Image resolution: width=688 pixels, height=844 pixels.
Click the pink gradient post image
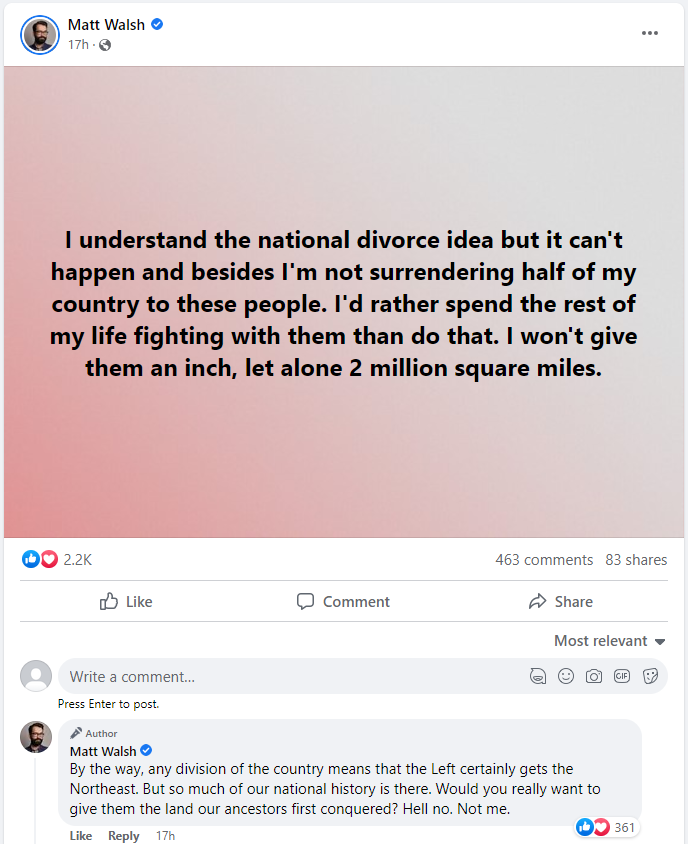[344, 300]
